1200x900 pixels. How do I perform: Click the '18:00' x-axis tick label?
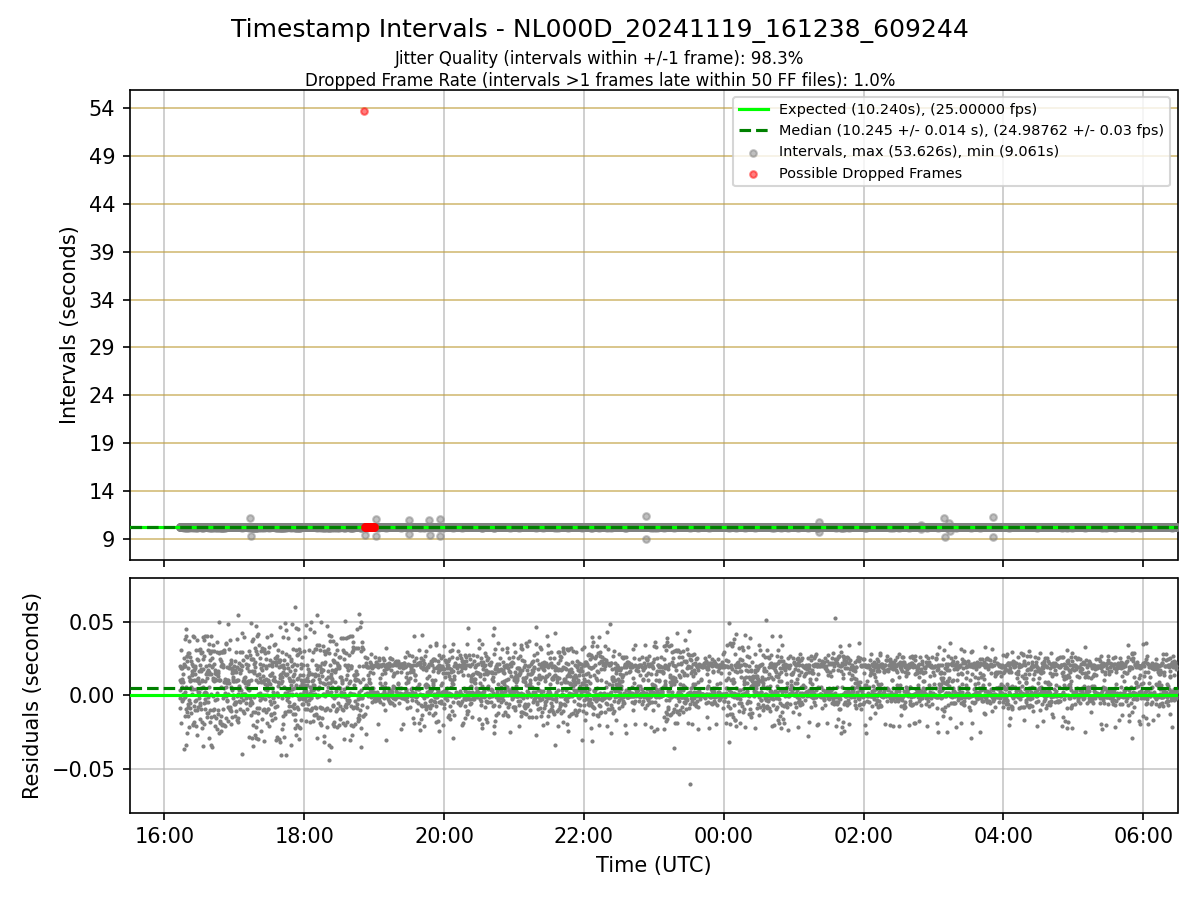[304, 834]
